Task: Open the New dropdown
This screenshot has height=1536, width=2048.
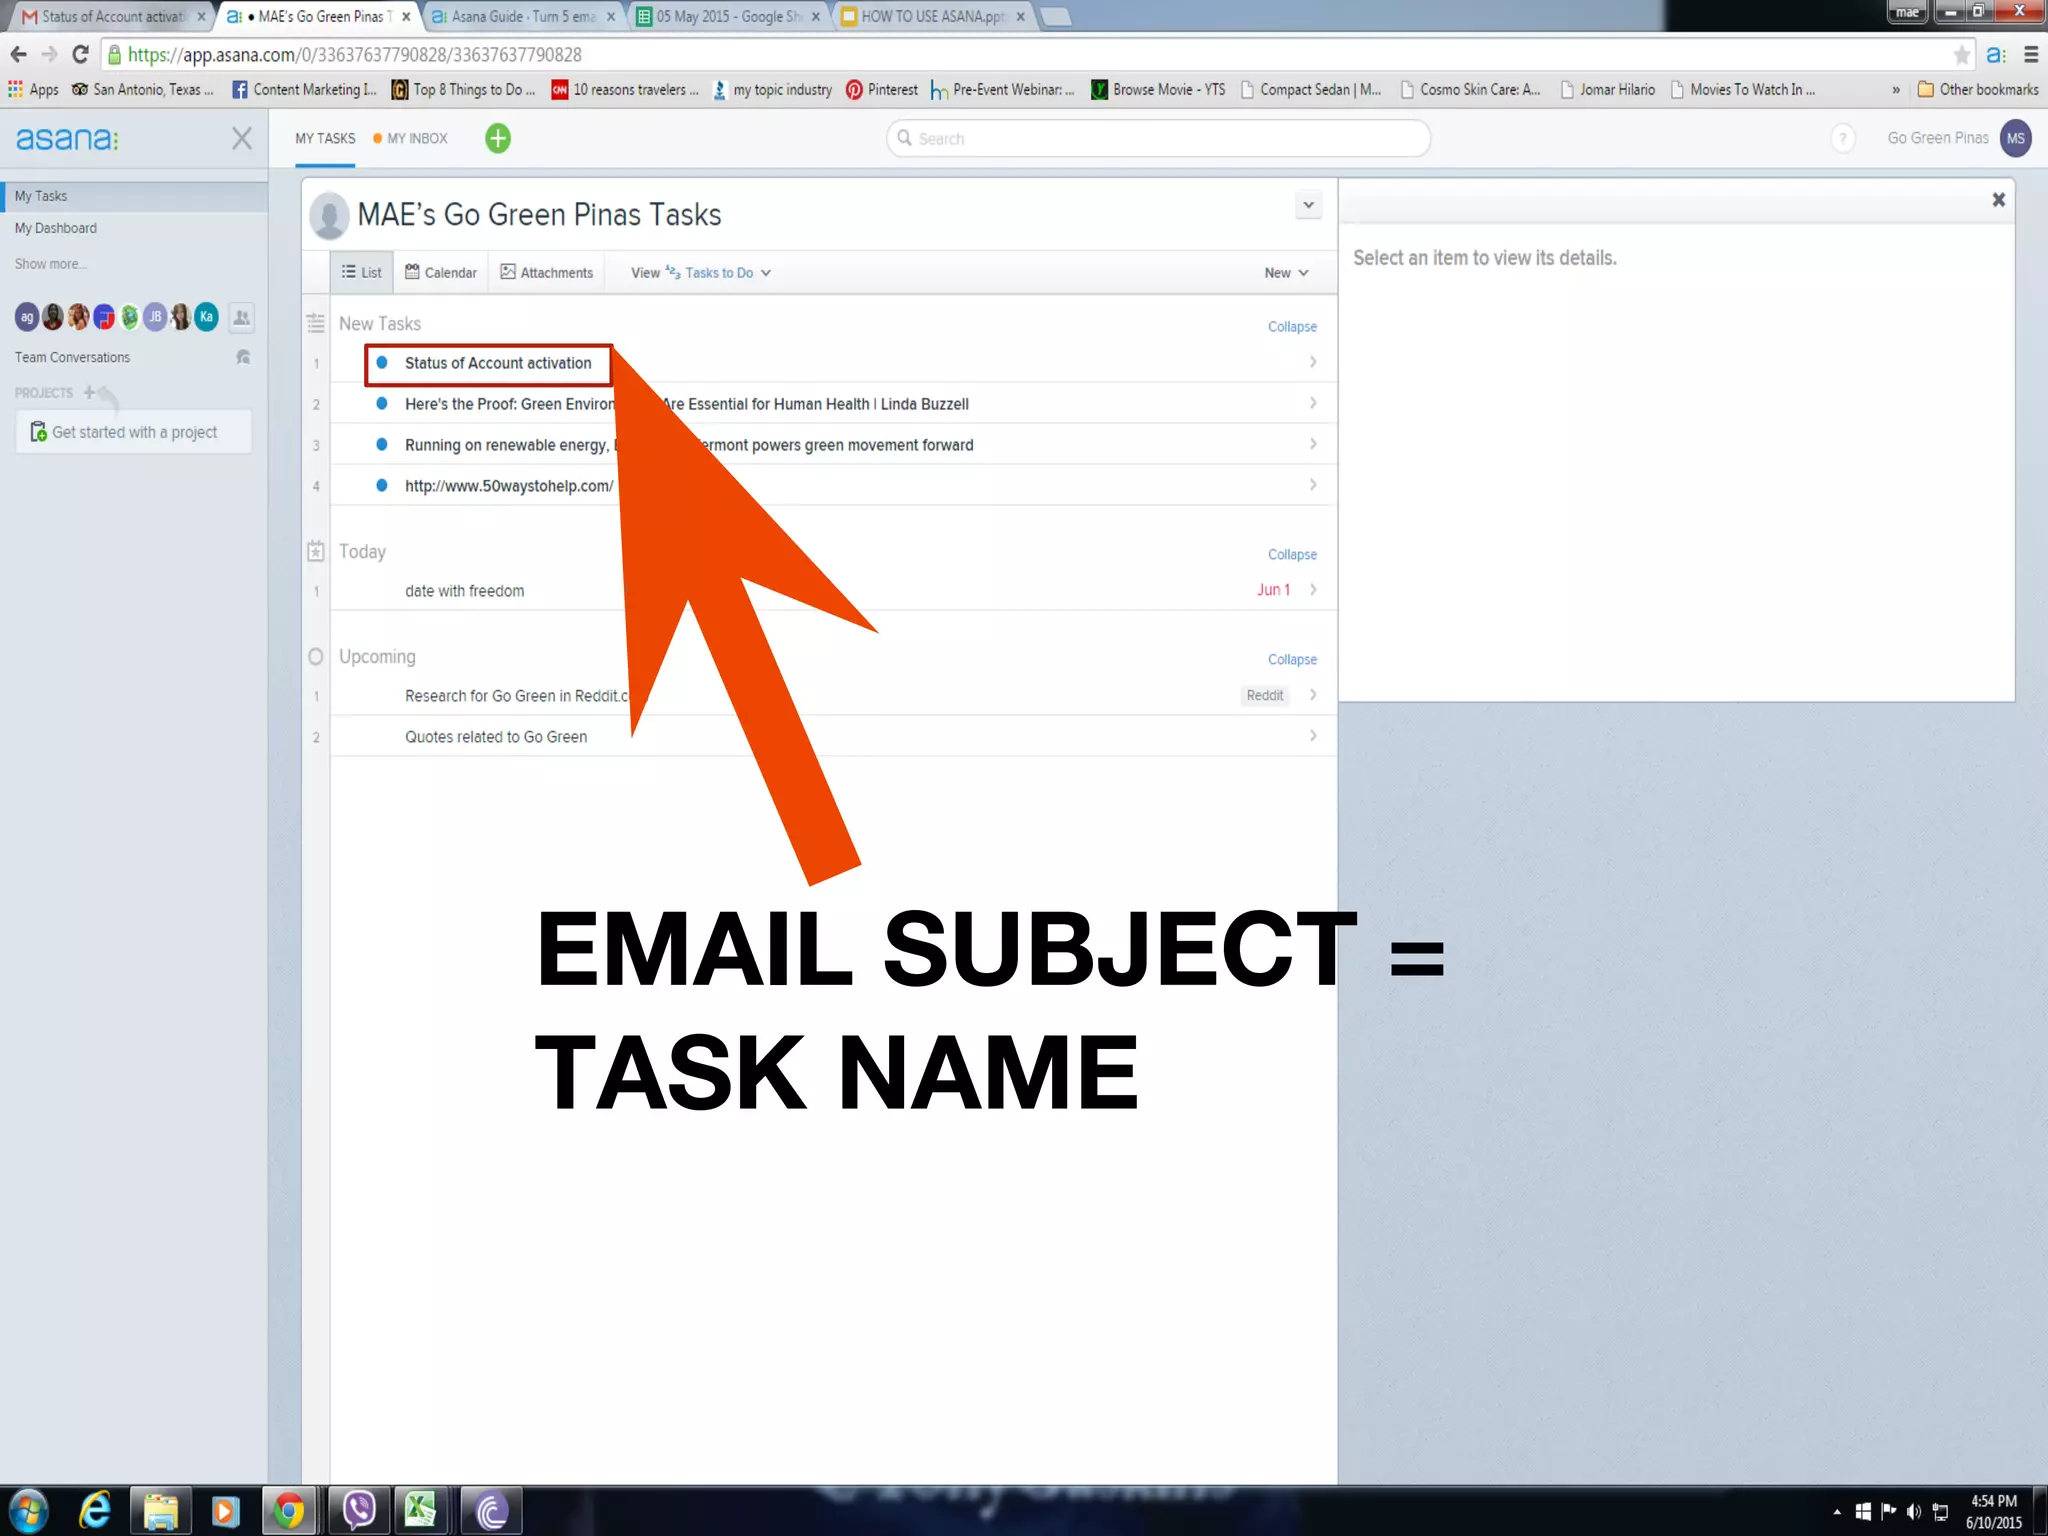Action: pos(1286,273)
